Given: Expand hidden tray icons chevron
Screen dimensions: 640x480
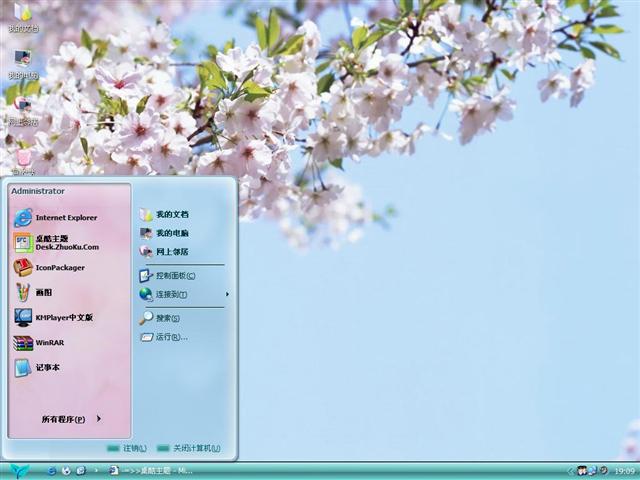Looking at the screenshot, I should pyautogui.click(x=571, y=471).
